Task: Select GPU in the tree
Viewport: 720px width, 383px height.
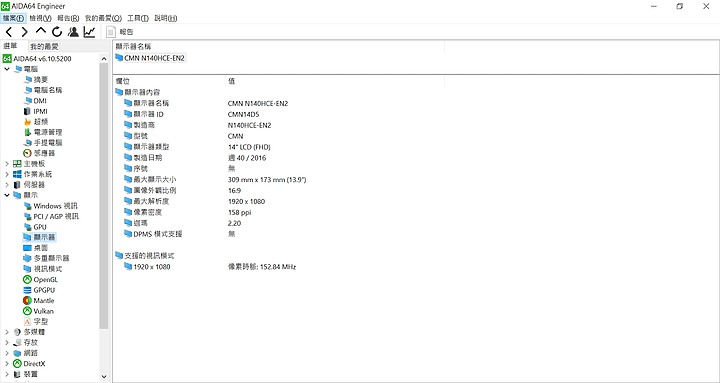Action: click(35, 227)
